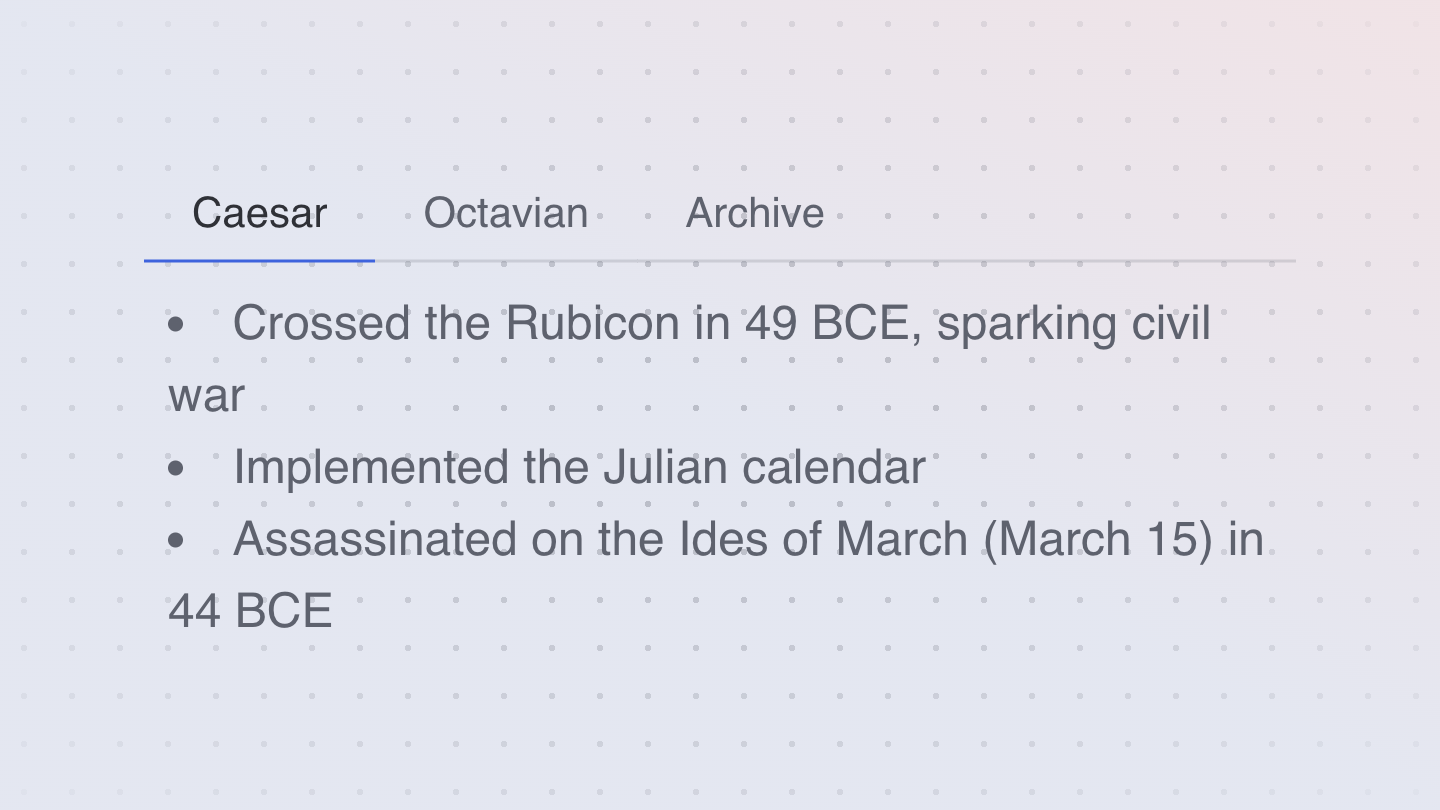Click the blue underline beneath the Caesar tab
1440x810 pixels.
[x=260, y=260]
